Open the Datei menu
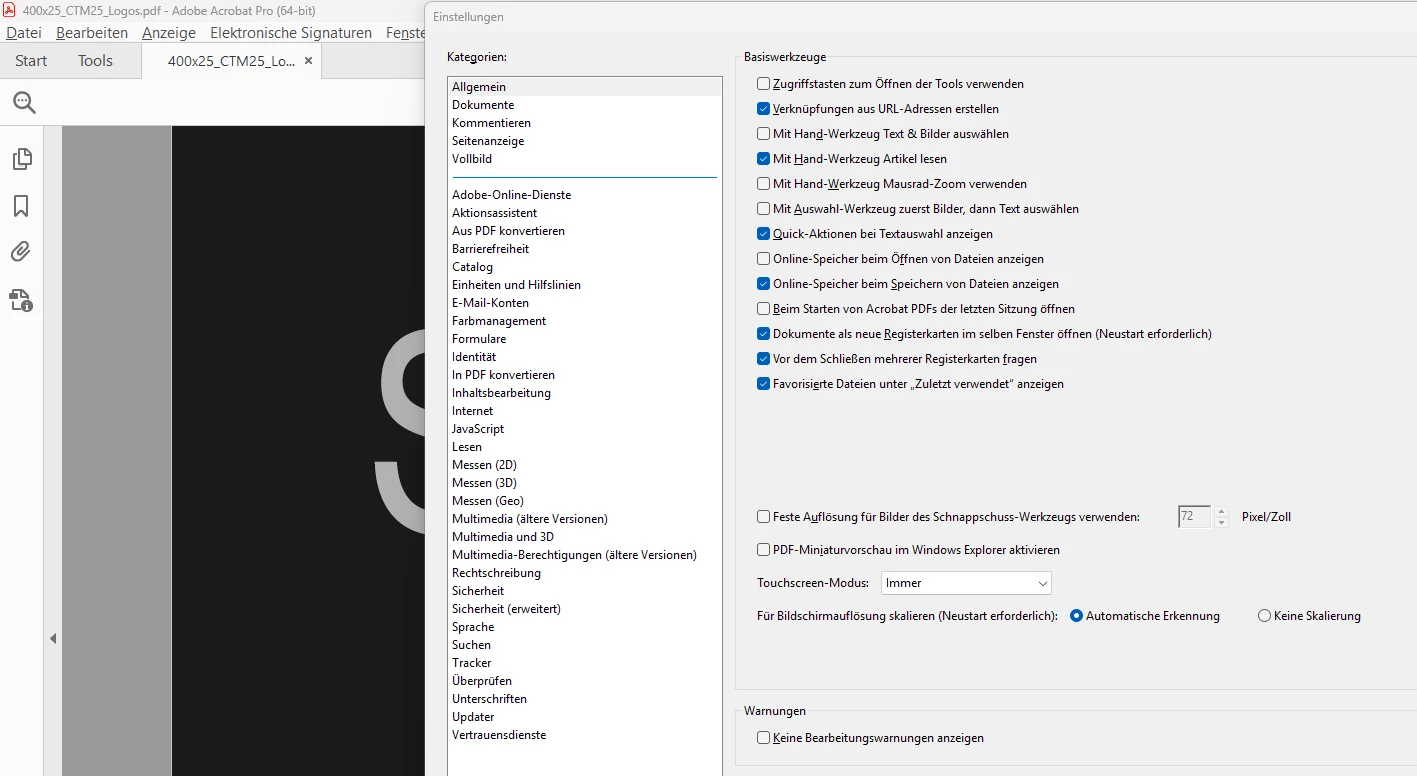This screenshot has width=1417, height=776. point(24,33)
